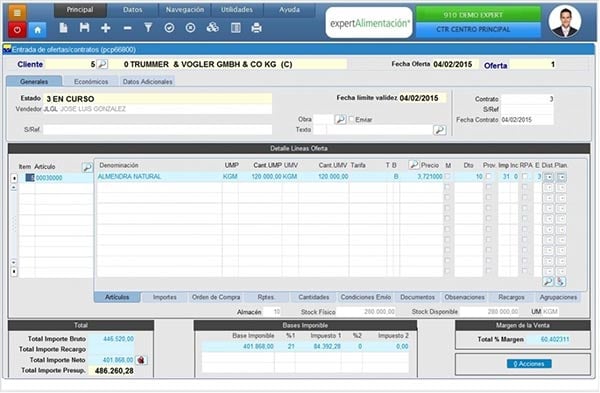
Task: Open the Navegación menu tab
Action: pyautogui.click(x=184, y=10)
